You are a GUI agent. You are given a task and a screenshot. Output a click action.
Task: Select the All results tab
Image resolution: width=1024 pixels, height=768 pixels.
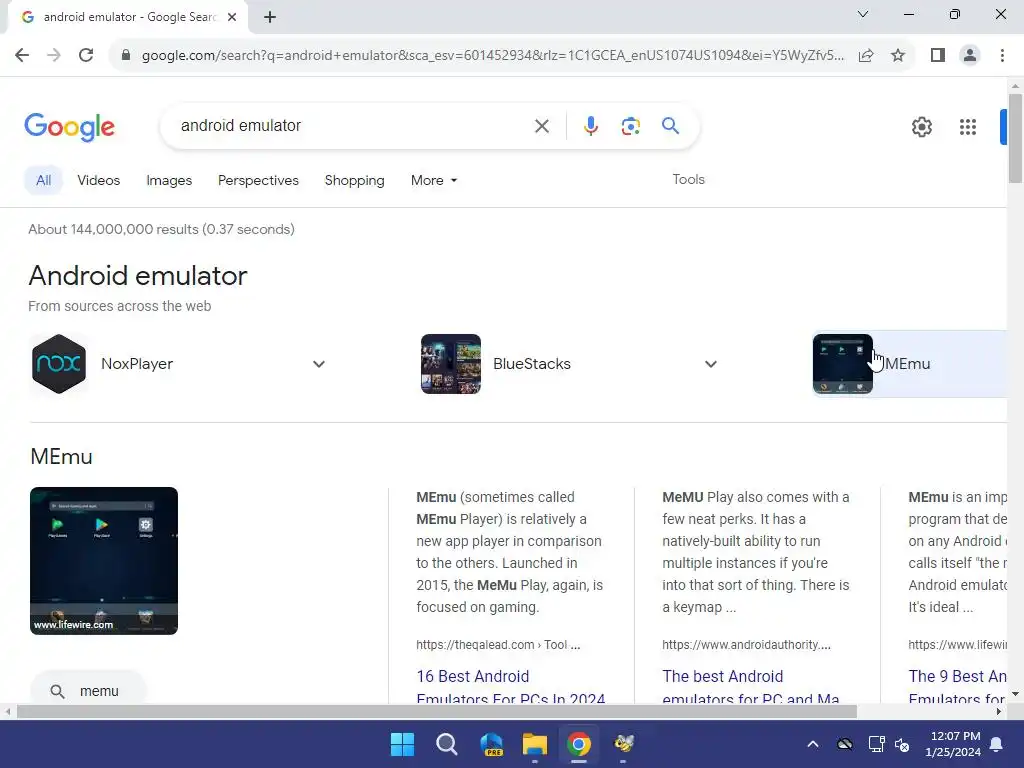[x=43, y=180]
